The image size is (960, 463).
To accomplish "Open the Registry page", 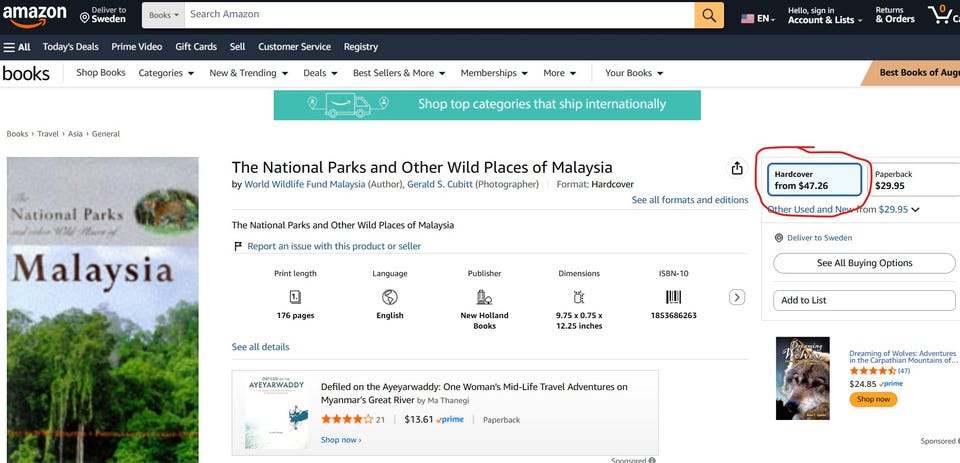I will (361, 47).
